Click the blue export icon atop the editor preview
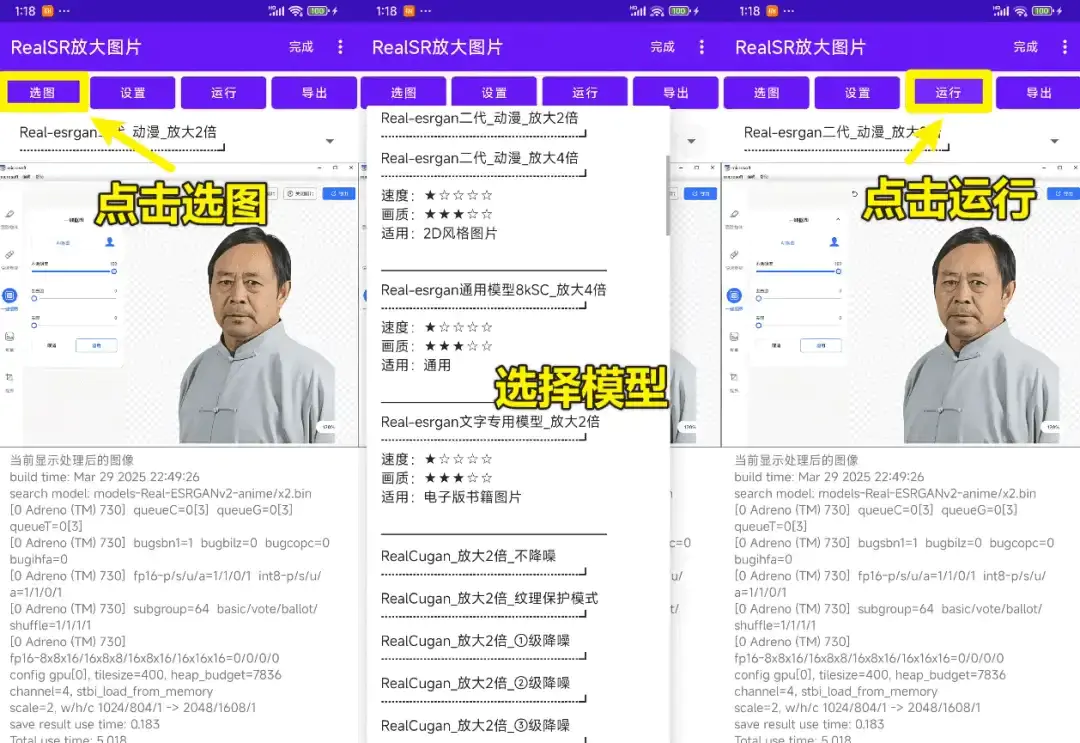 (x=338, y=193)
